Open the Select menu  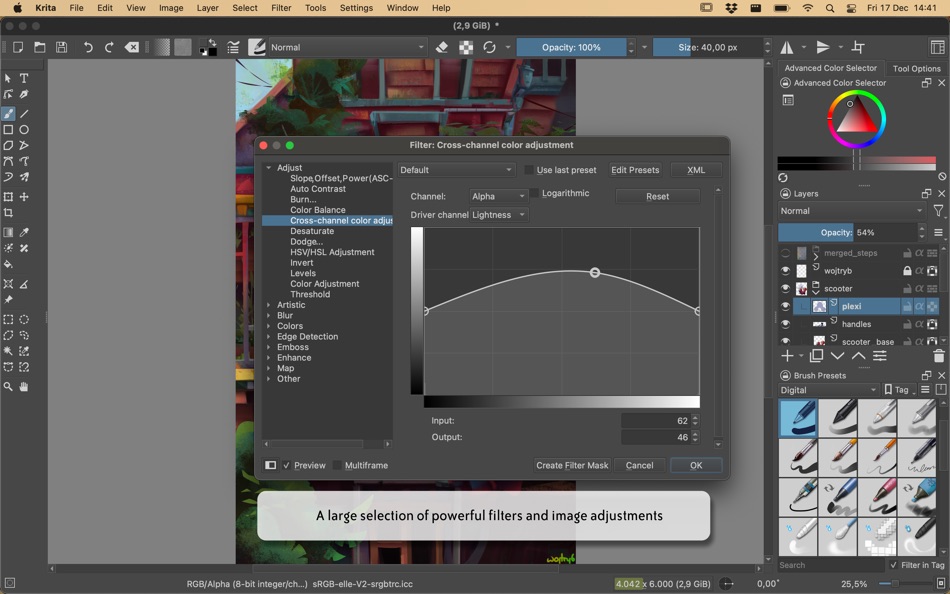click(245, 8)
